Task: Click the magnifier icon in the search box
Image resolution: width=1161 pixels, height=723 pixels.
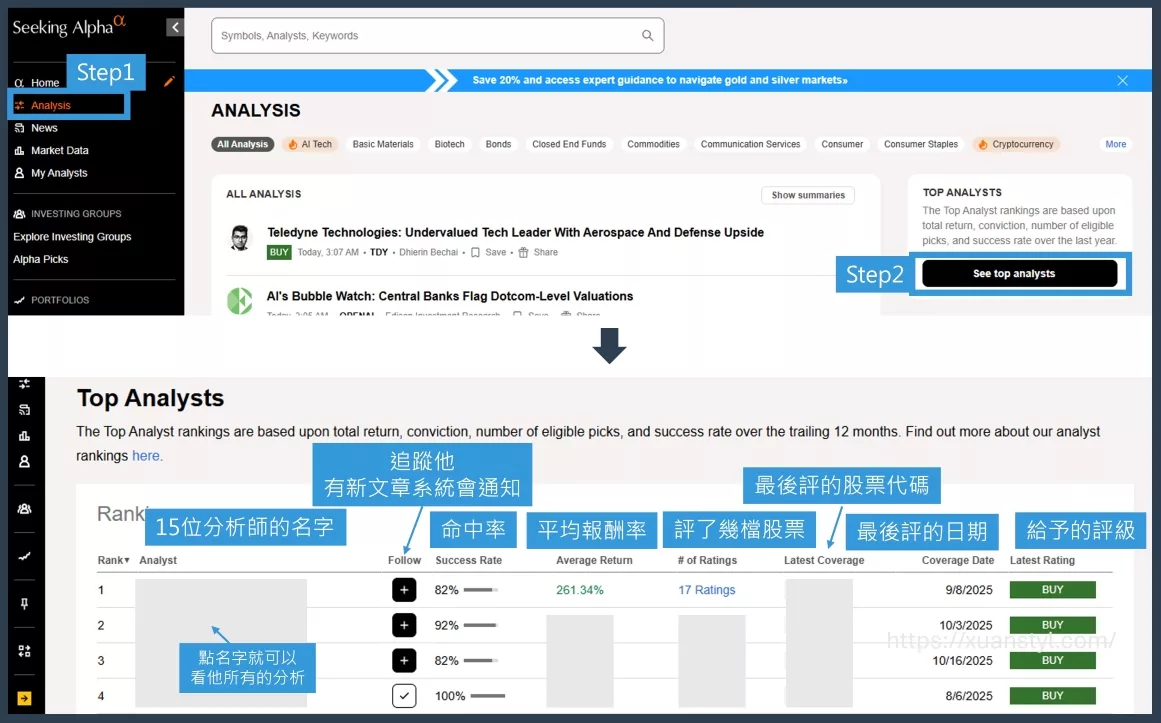Action: pos(648,36)
